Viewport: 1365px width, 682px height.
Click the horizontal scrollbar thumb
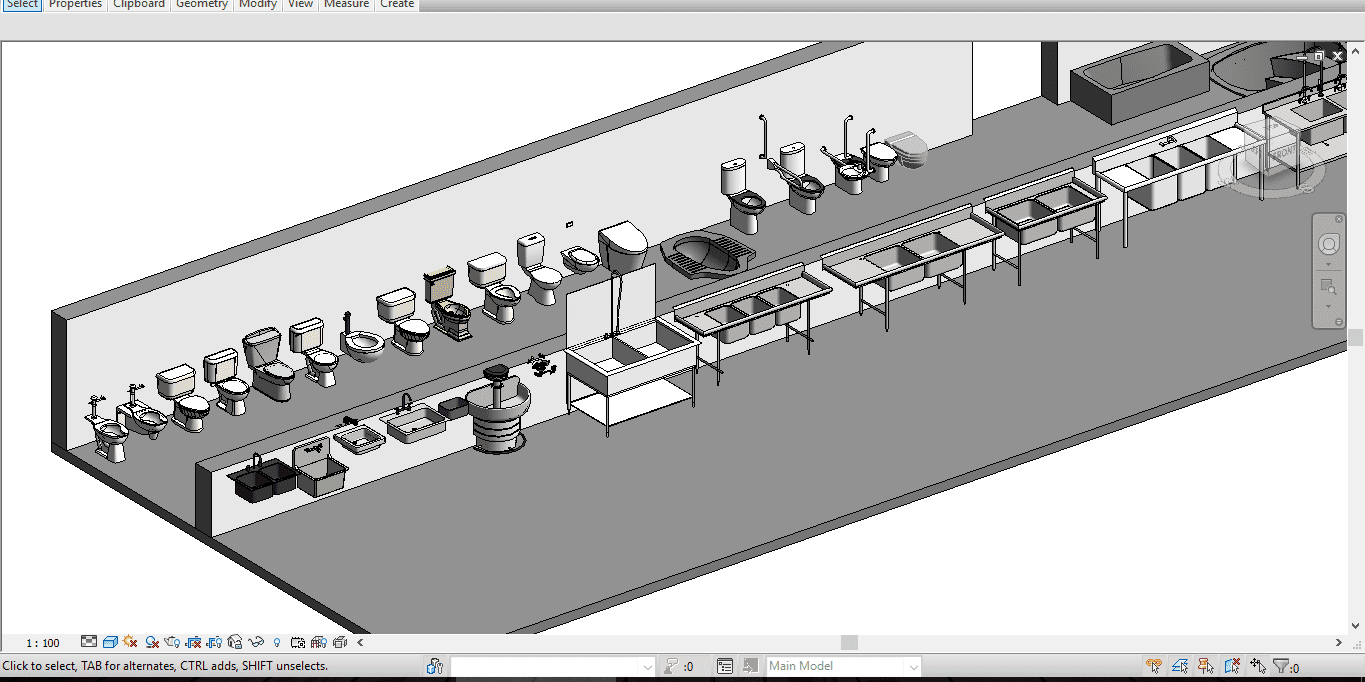(848, 642)
